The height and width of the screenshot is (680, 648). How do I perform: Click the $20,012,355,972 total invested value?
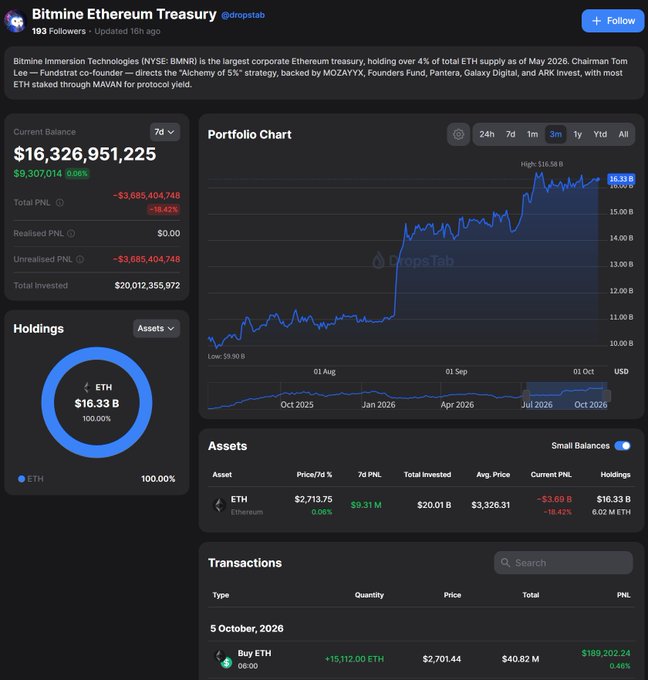(147, 285)
